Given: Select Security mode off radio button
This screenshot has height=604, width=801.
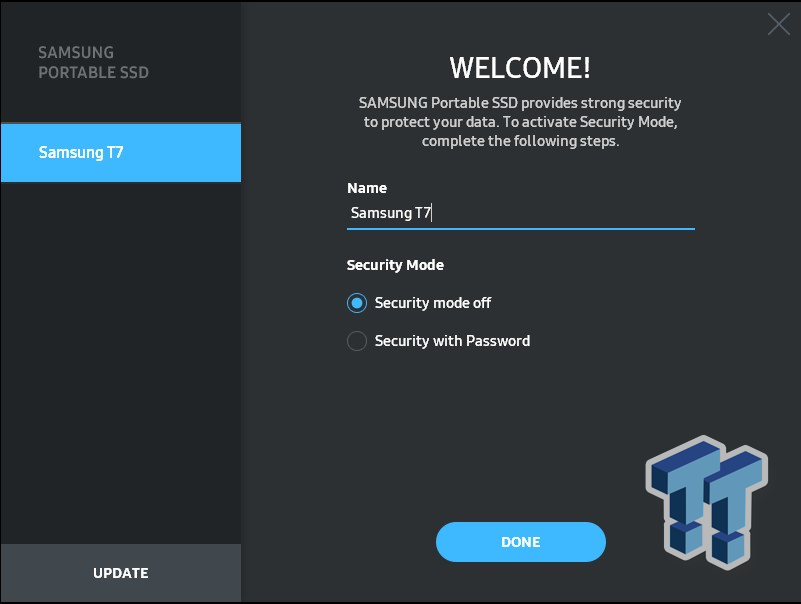Looking at the screenshot, I should 357,303.
